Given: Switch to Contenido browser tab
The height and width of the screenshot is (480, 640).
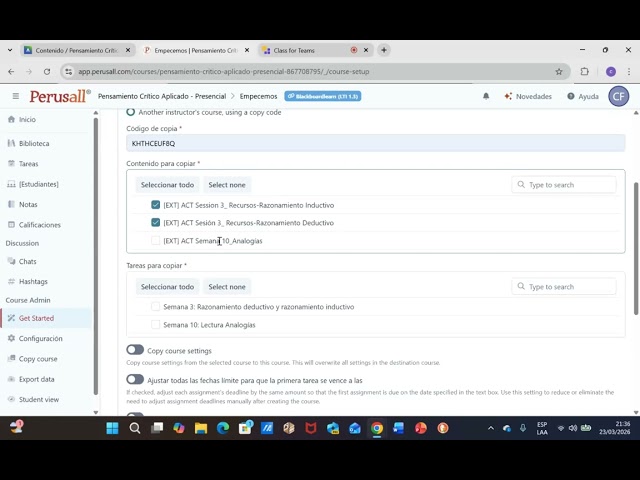Looking at the screenshot, I should point(76,50).
